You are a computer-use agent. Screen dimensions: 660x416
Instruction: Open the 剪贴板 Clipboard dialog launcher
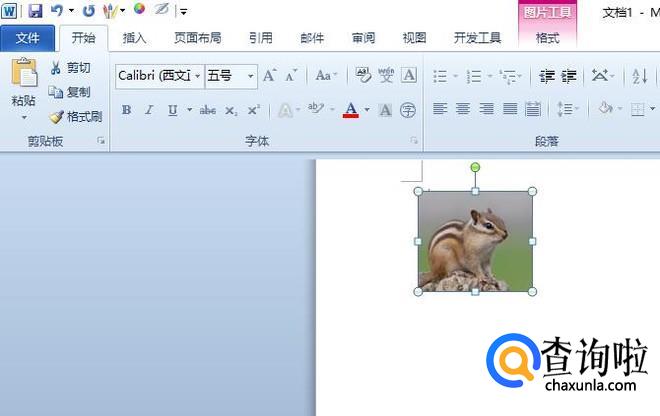click(x=101, y=141)
